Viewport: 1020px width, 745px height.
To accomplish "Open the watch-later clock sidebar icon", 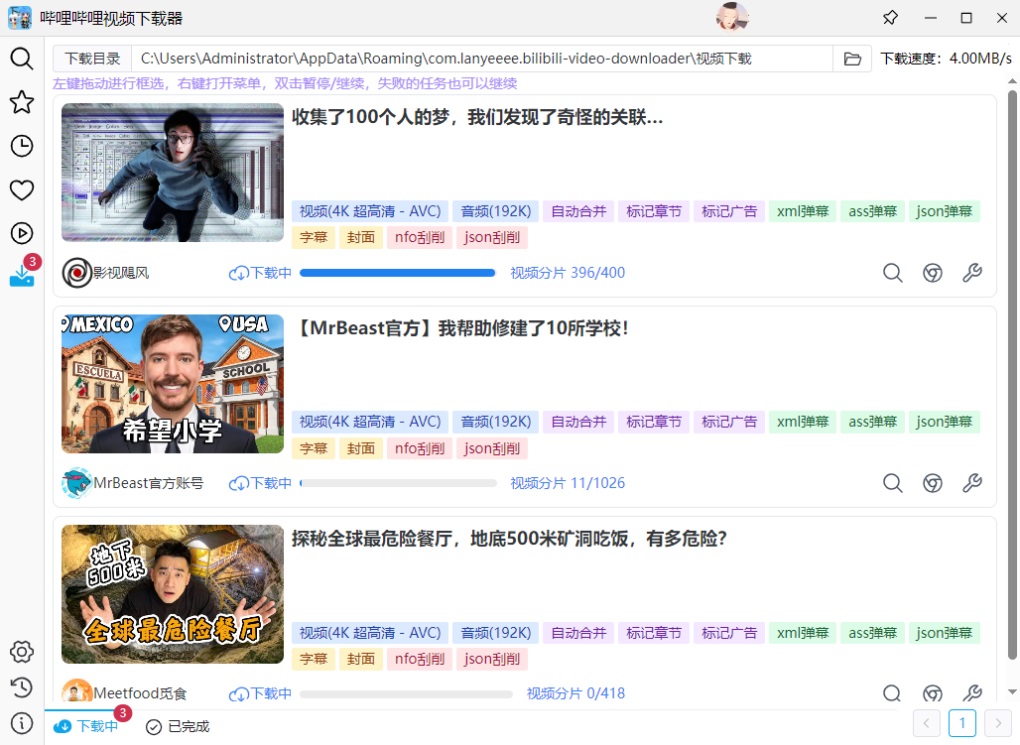I will click(x=21, y=146).
